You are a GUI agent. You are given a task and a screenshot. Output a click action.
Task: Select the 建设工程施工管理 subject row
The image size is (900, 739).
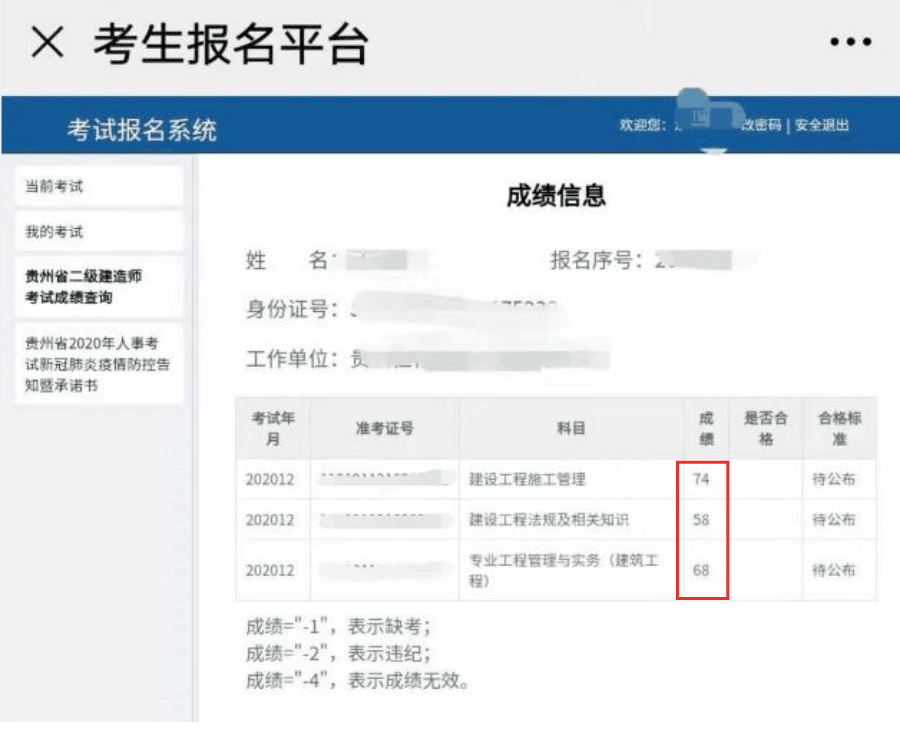point(556,479)
